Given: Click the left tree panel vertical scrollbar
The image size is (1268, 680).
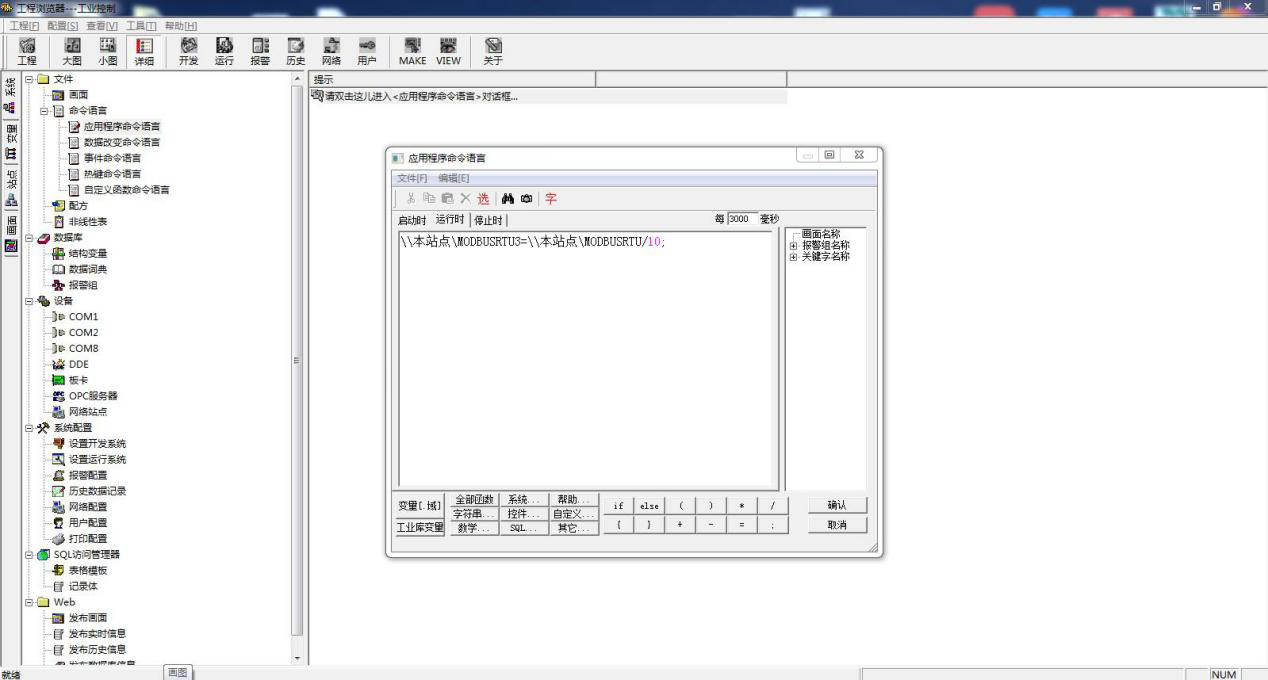Looking at the screenshot, I should (297, 360).
